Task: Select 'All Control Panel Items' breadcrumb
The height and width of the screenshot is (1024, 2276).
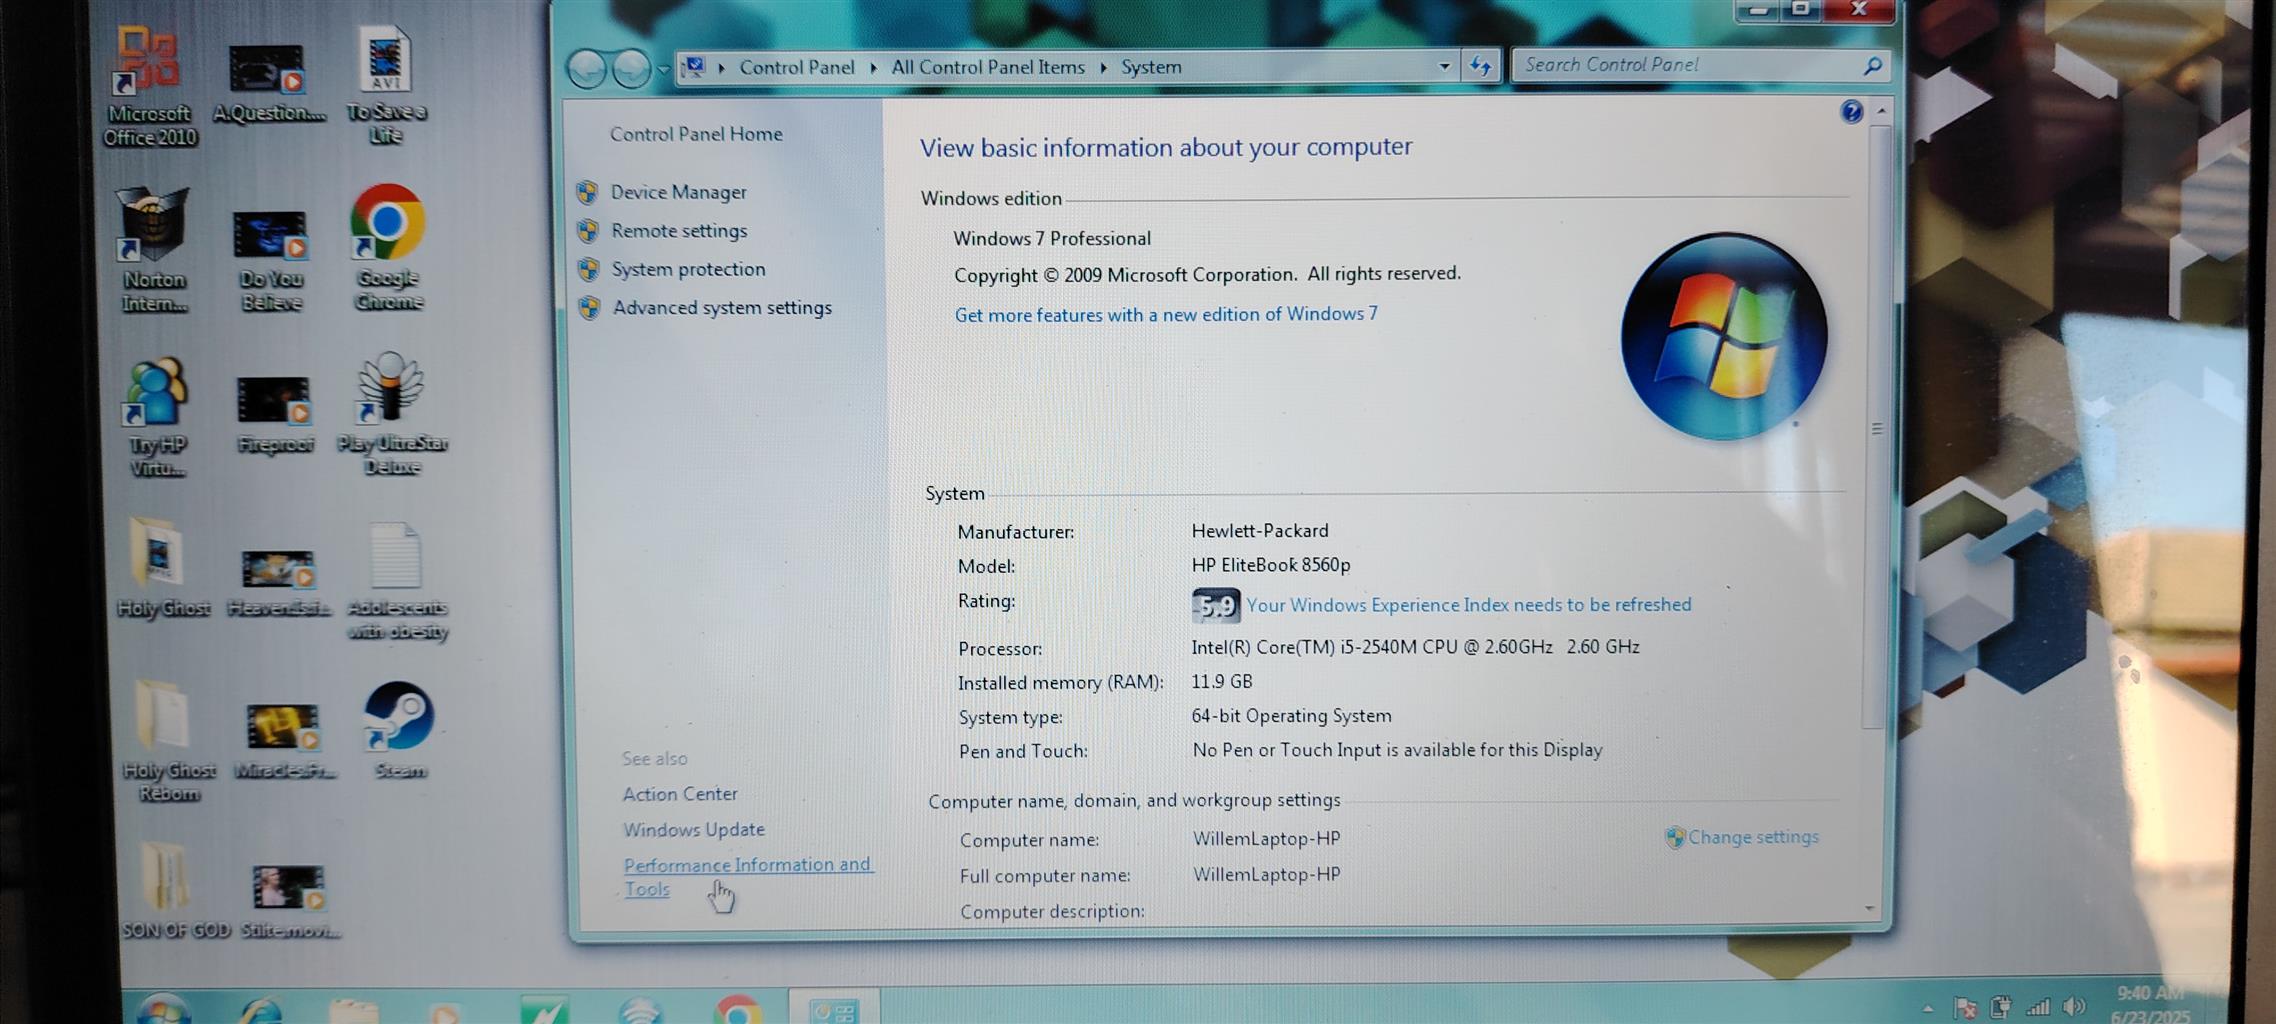Action: click(987, 67)
